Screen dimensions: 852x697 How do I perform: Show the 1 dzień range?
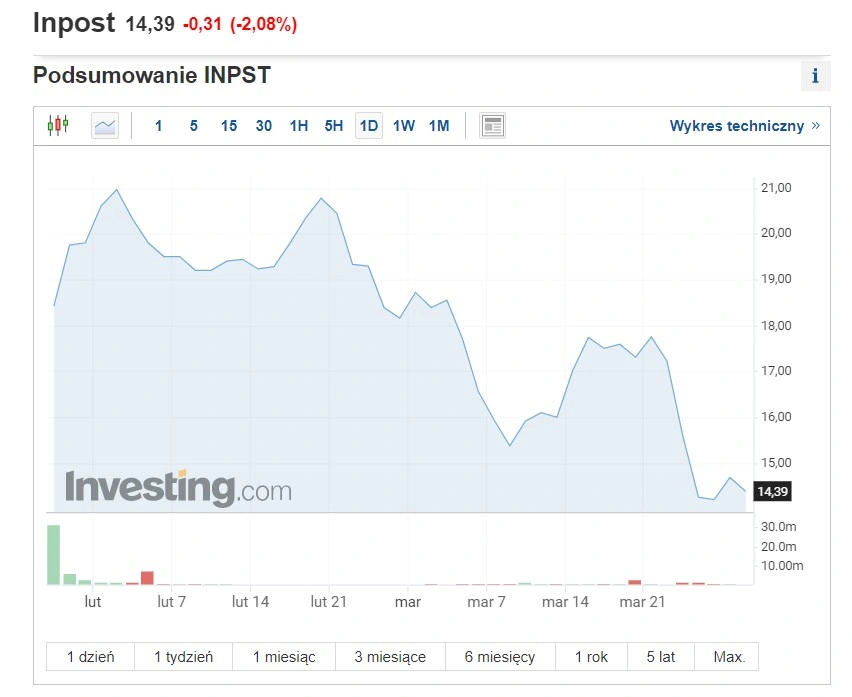[x=90, y=656]
